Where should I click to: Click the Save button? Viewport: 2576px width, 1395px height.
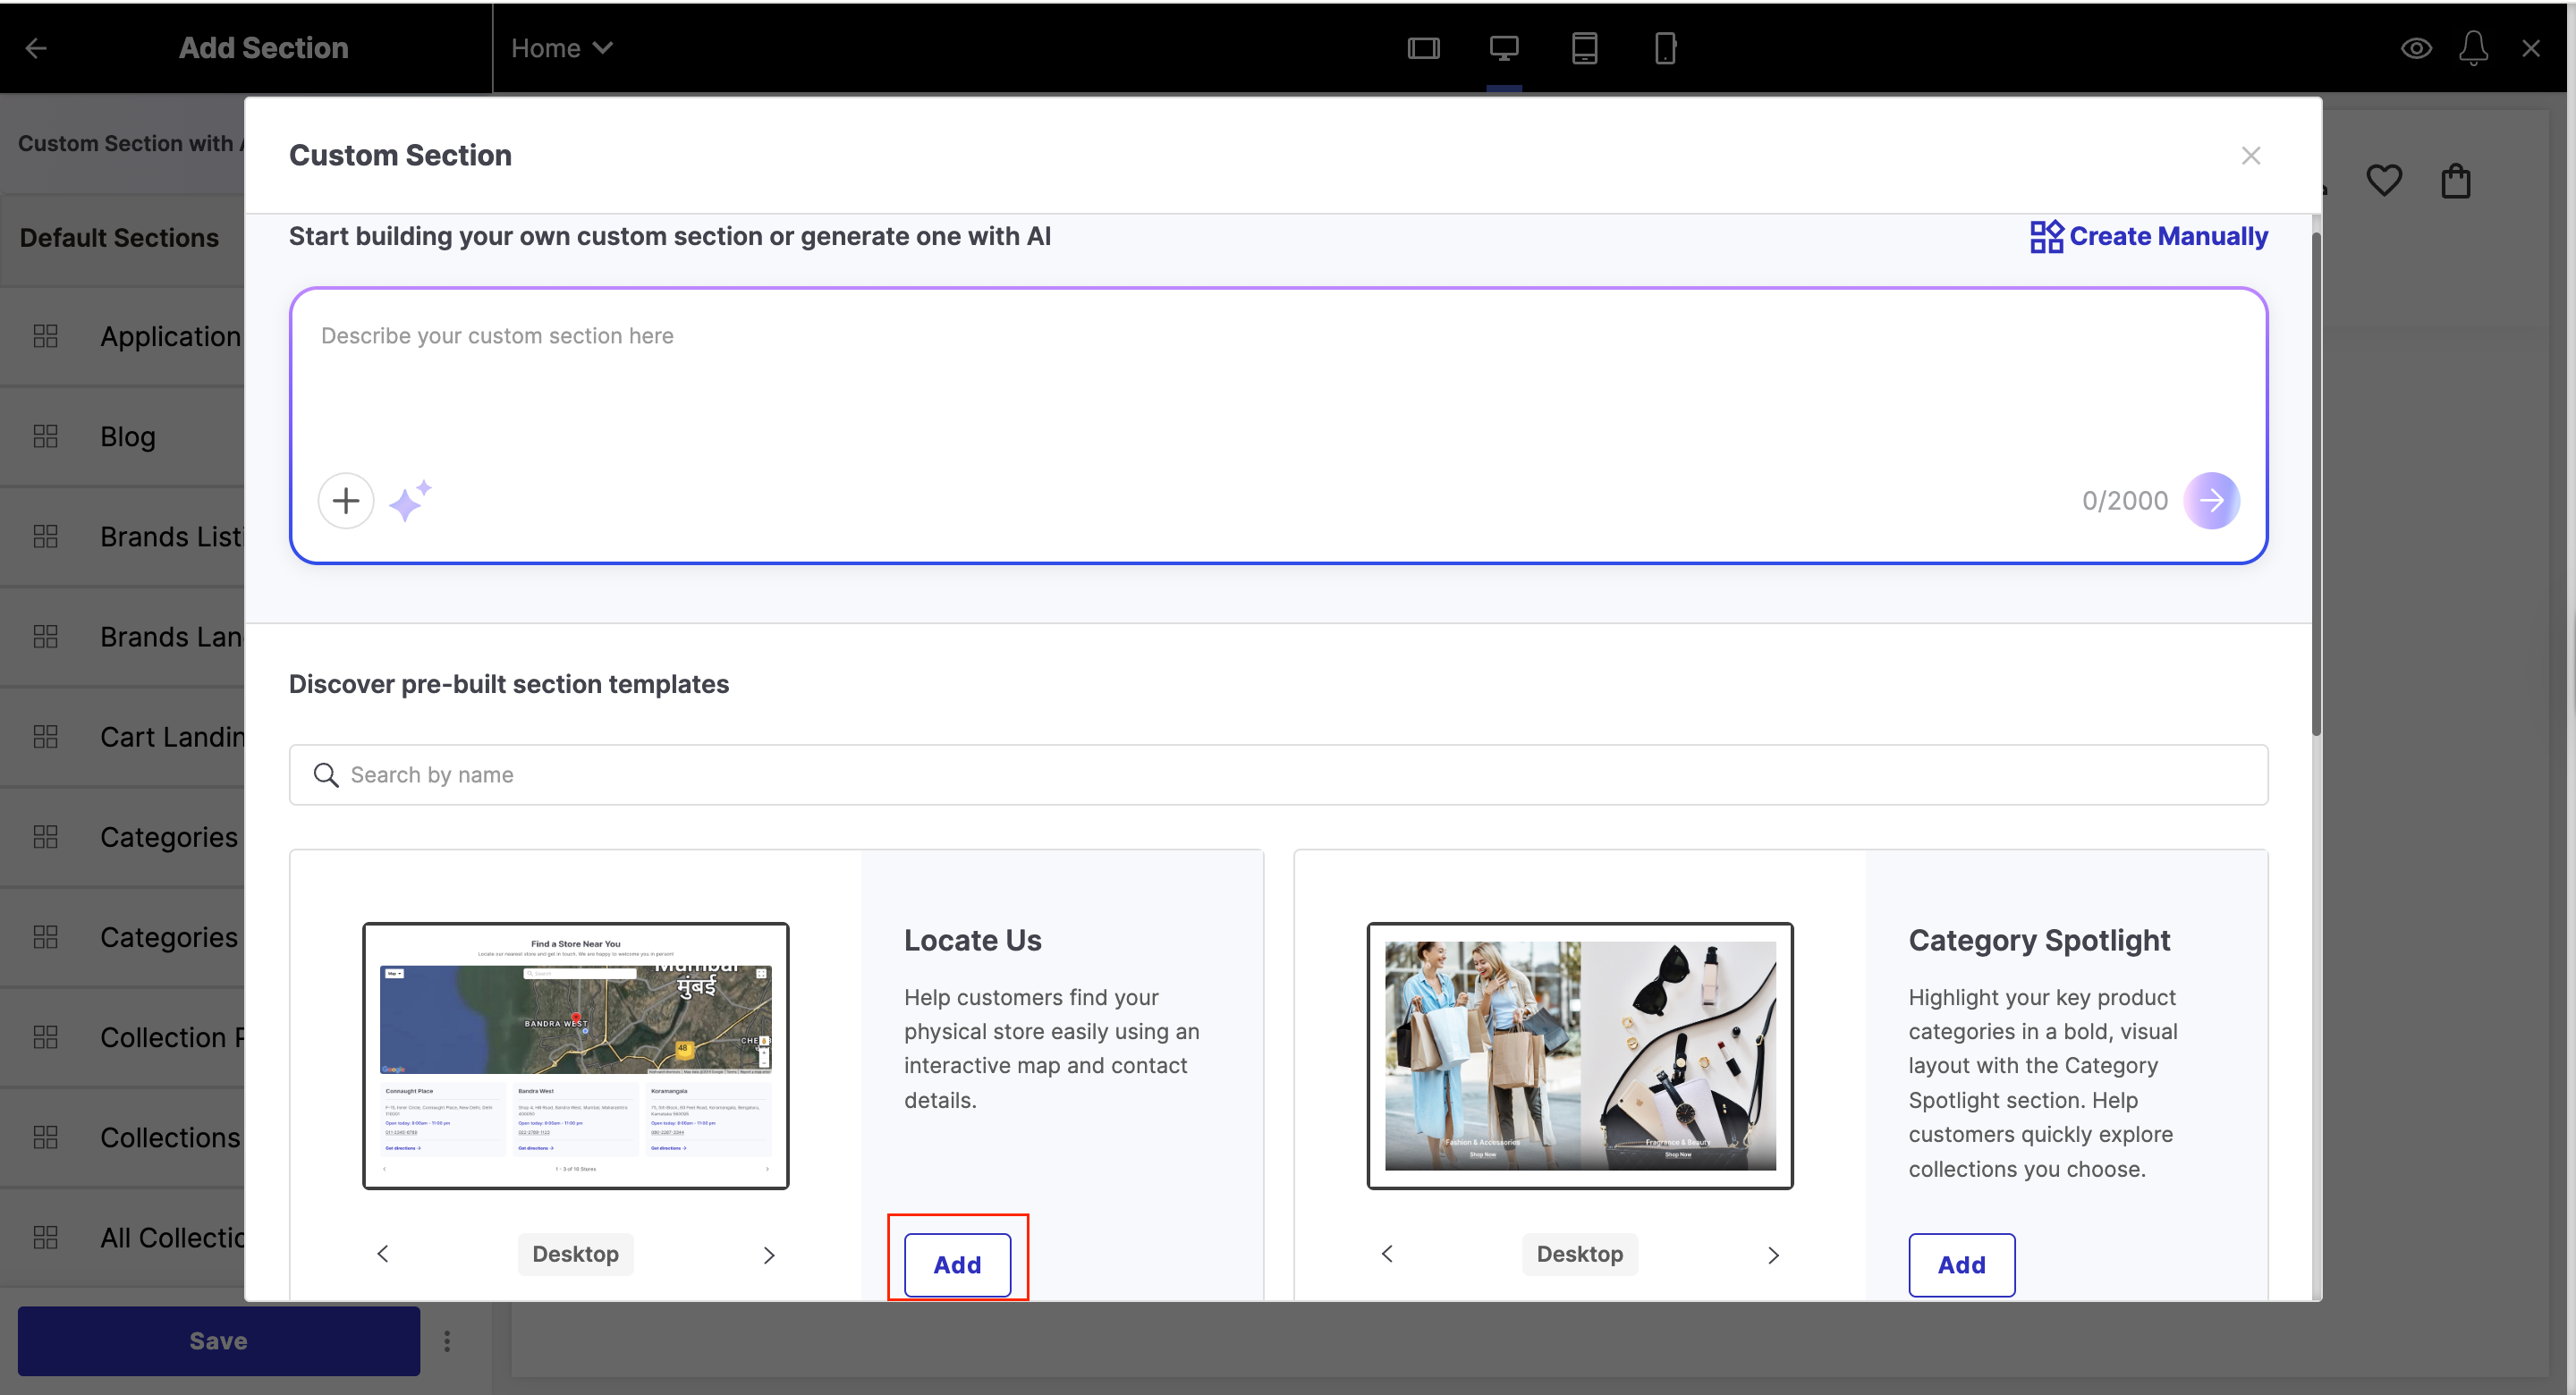pos(218,1341)
